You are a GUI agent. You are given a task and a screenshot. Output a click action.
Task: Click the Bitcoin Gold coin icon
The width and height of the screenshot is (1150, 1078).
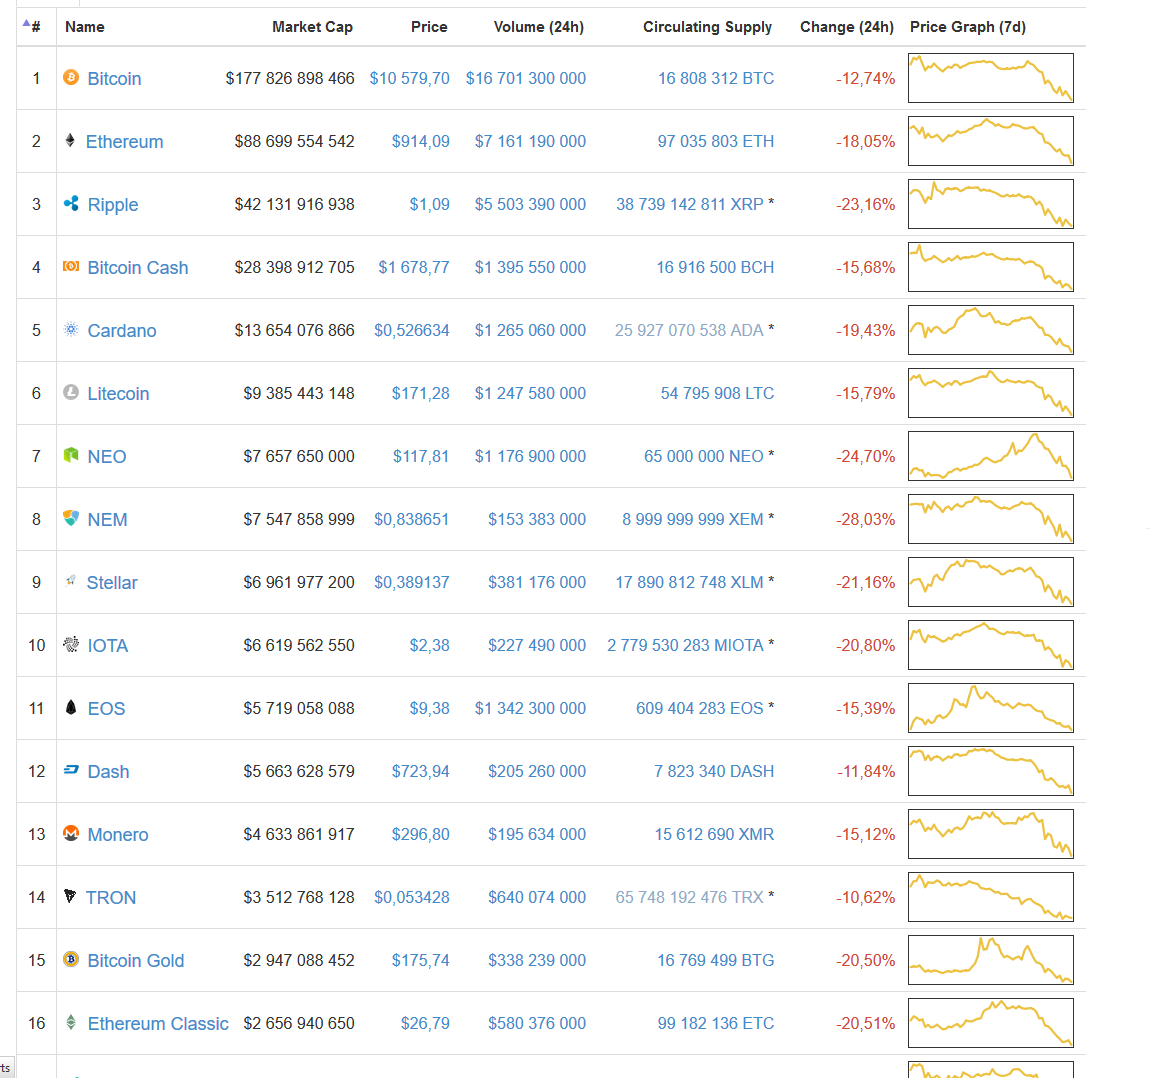click(71, 959)
